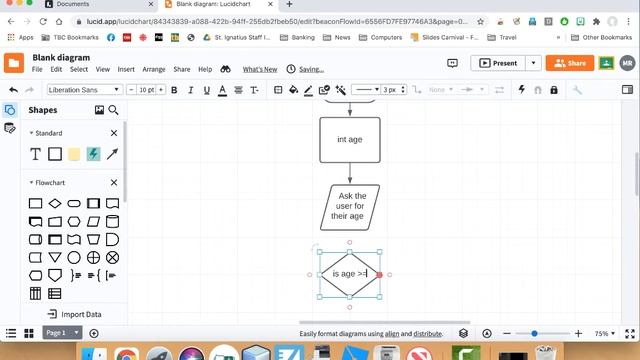Toggle the right side panel icon
640x360 pixels.
(x=627, y=89)
